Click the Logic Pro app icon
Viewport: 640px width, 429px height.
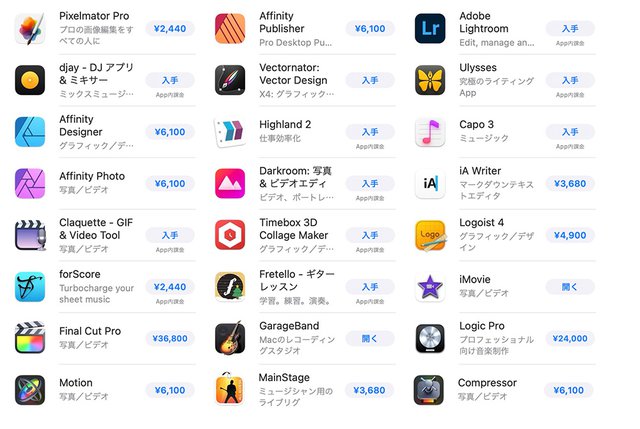430,338
